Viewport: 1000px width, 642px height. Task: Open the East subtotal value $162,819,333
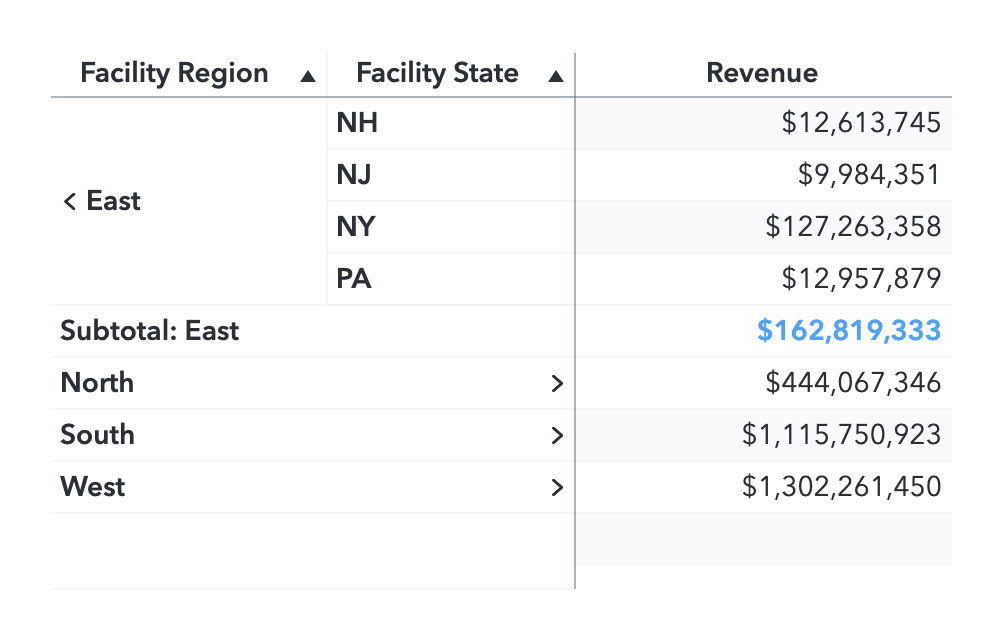848,331
